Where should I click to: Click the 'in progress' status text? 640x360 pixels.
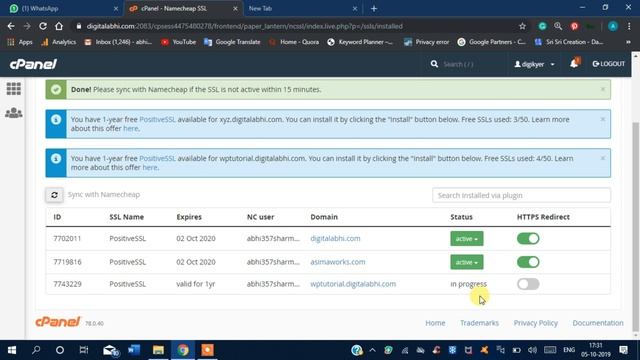[469, 284]
